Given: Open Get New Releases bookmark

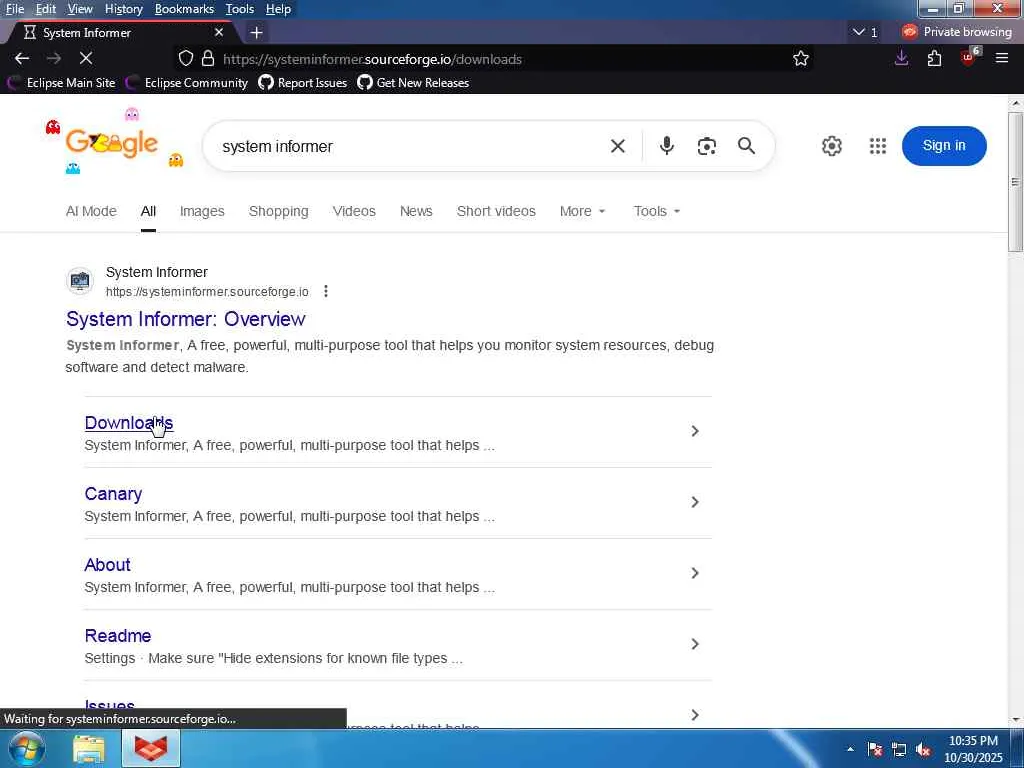Looking at the screenshot, I should tap(413, 82).
